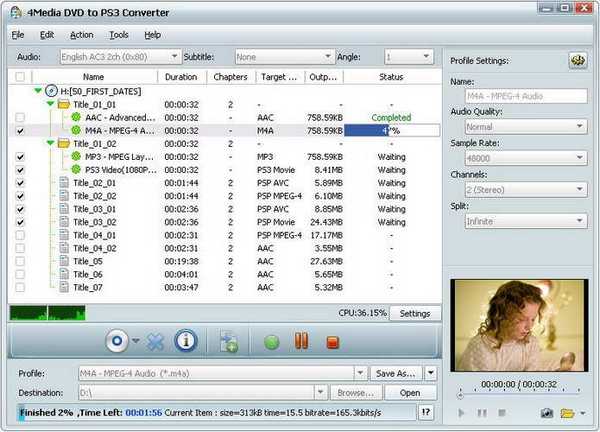Click the Title_02_01 file icon
600x432 pixels.
64,183
